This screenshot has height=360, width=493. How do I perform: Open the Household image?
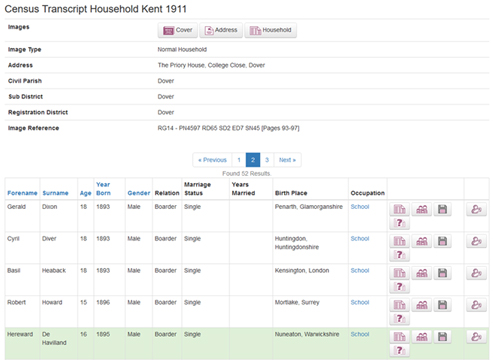click(x=270, y=30)
